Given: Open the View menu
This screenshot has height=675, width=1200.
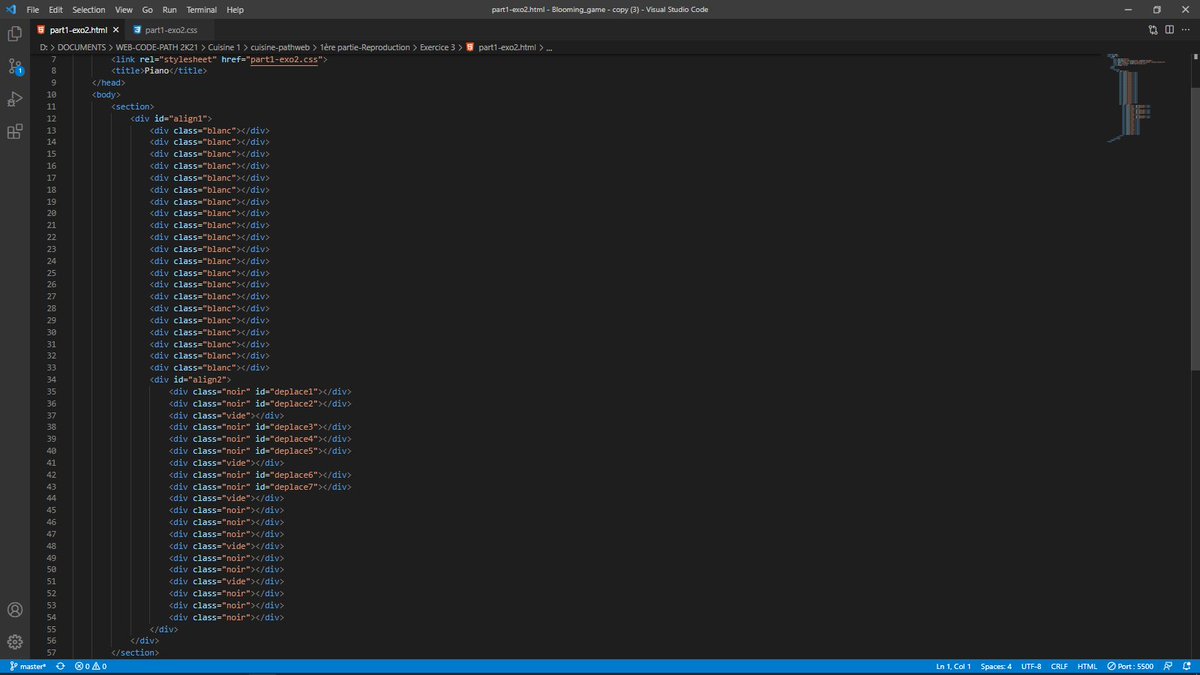Looking at the screenshot, I should (x=124, y=9).
